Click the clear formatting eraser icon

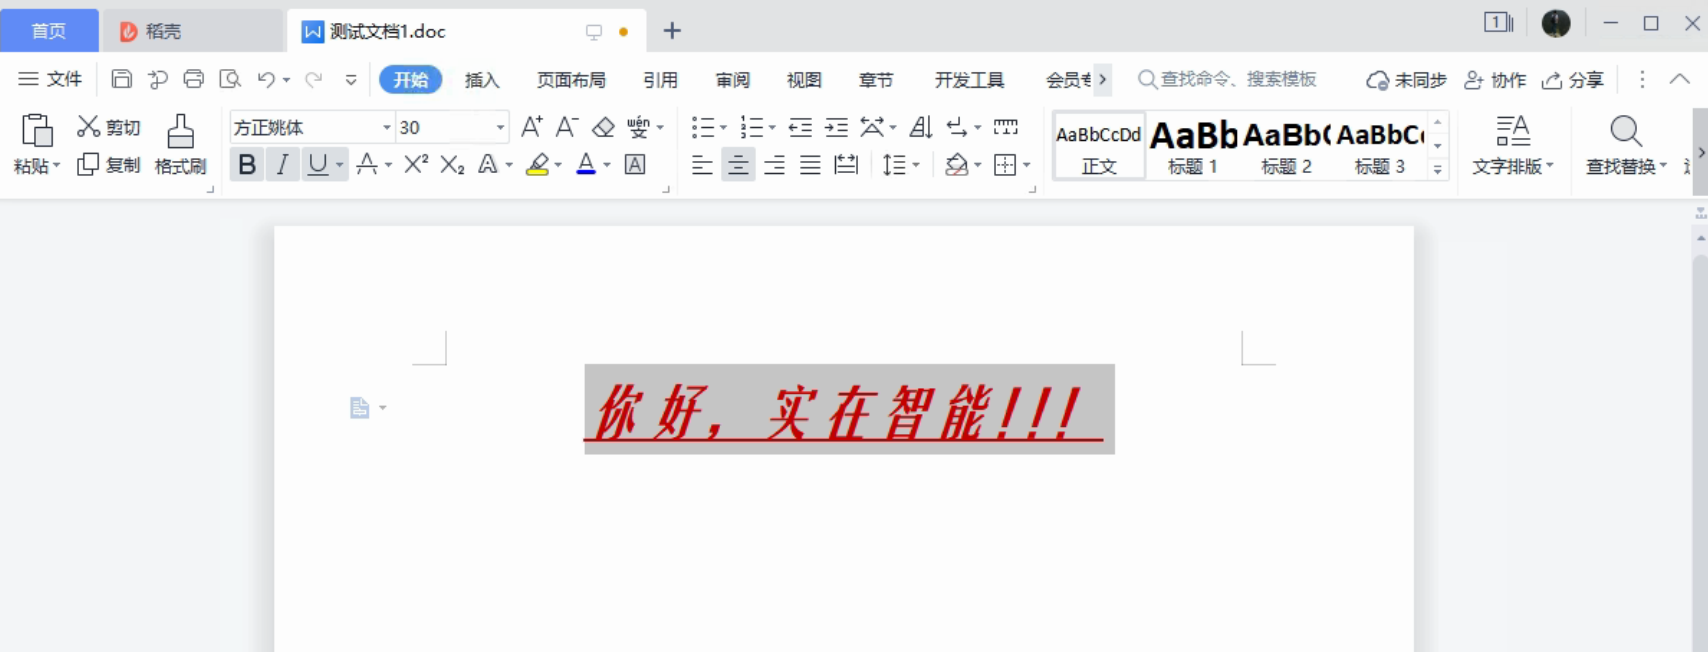[x=603, y=127]
